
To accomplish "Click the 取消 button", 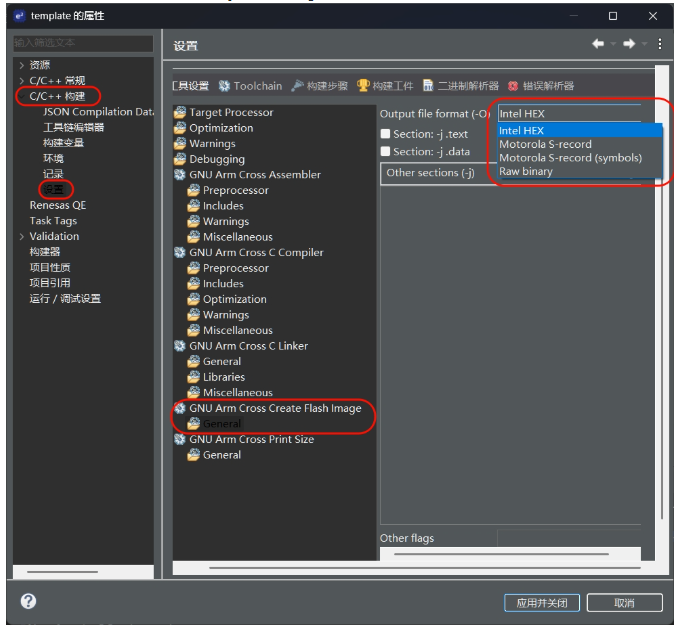I will click(x=624, y=603).
